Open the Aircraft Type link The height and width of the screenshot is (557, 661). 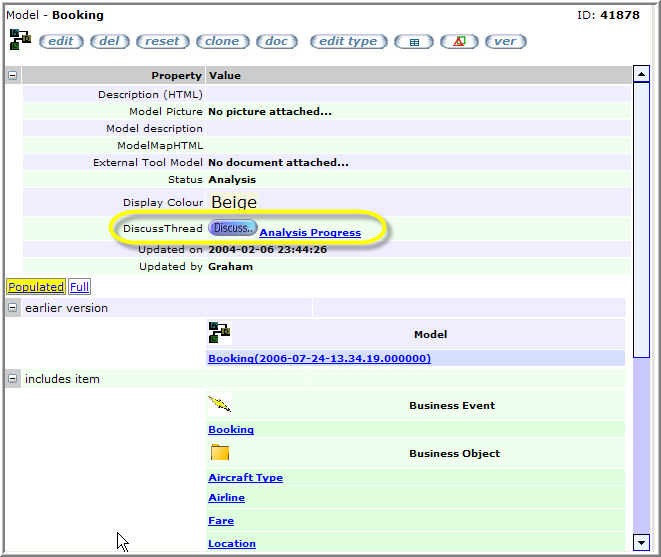[x=245, y=478]
